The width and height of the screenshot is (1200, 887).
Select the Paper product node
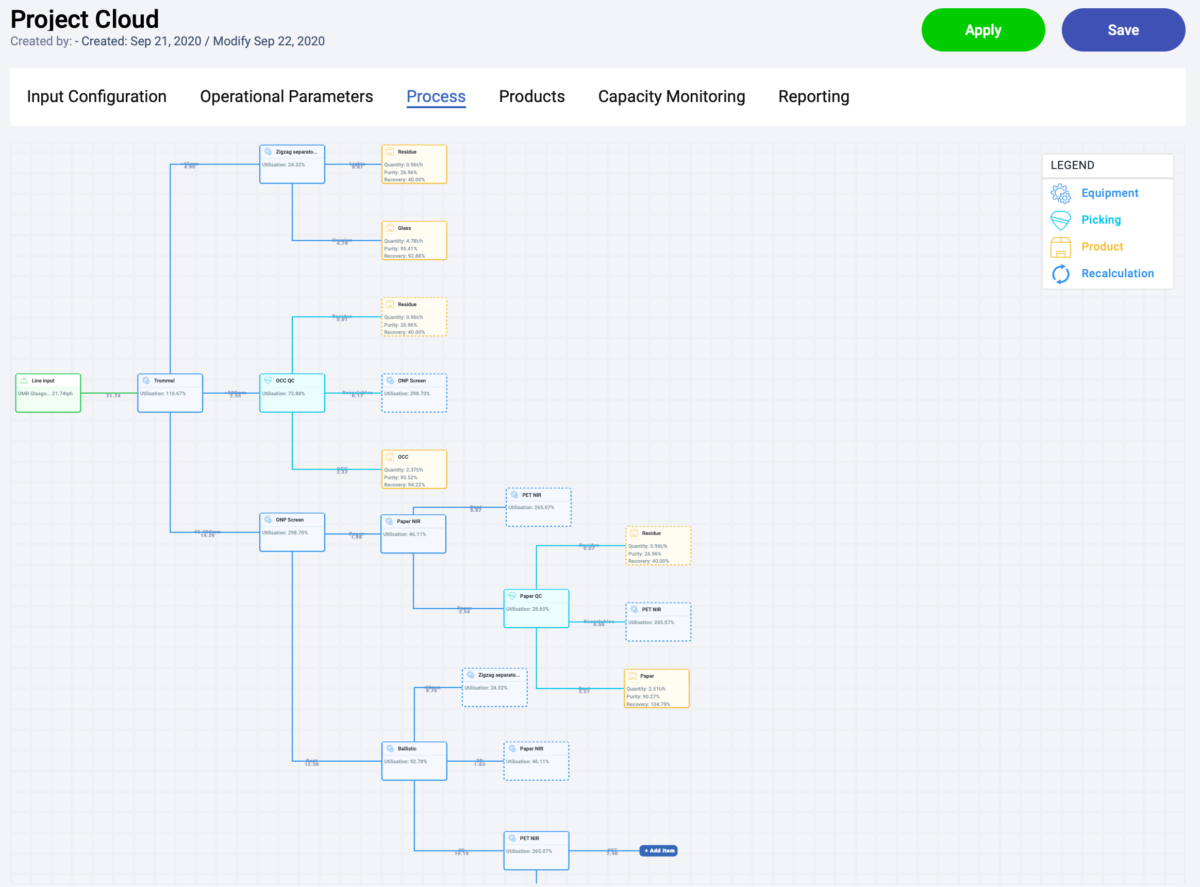tap(657, 689)
